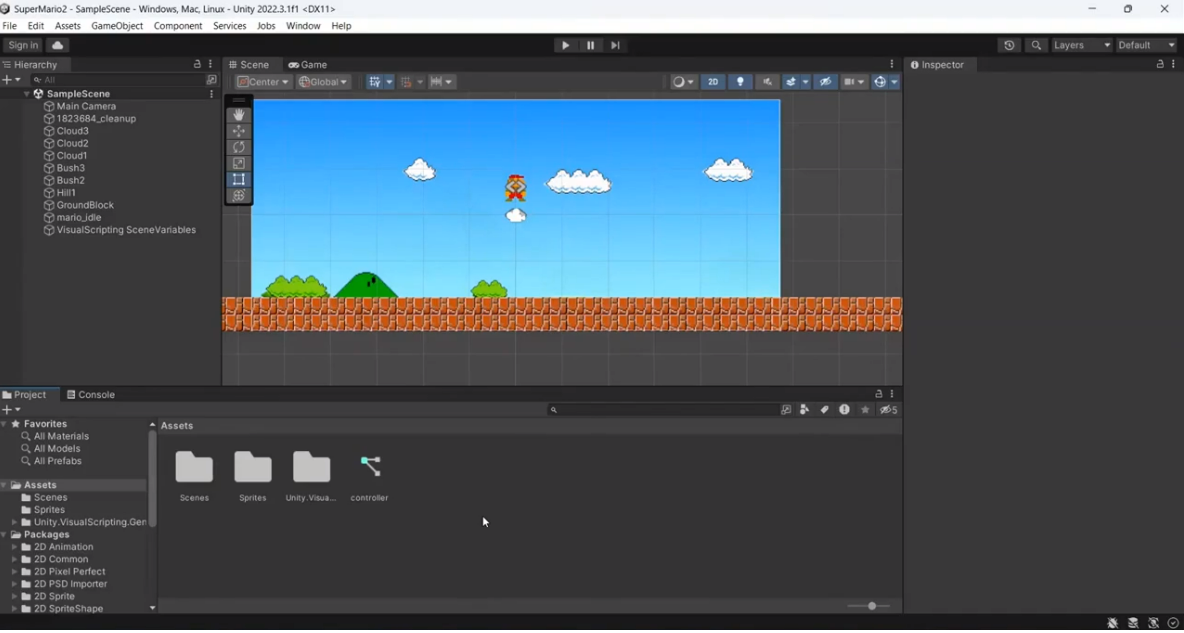The image size is (1184, 633).
Task: Open the Layers dropdown
Action: (1082, 45)
